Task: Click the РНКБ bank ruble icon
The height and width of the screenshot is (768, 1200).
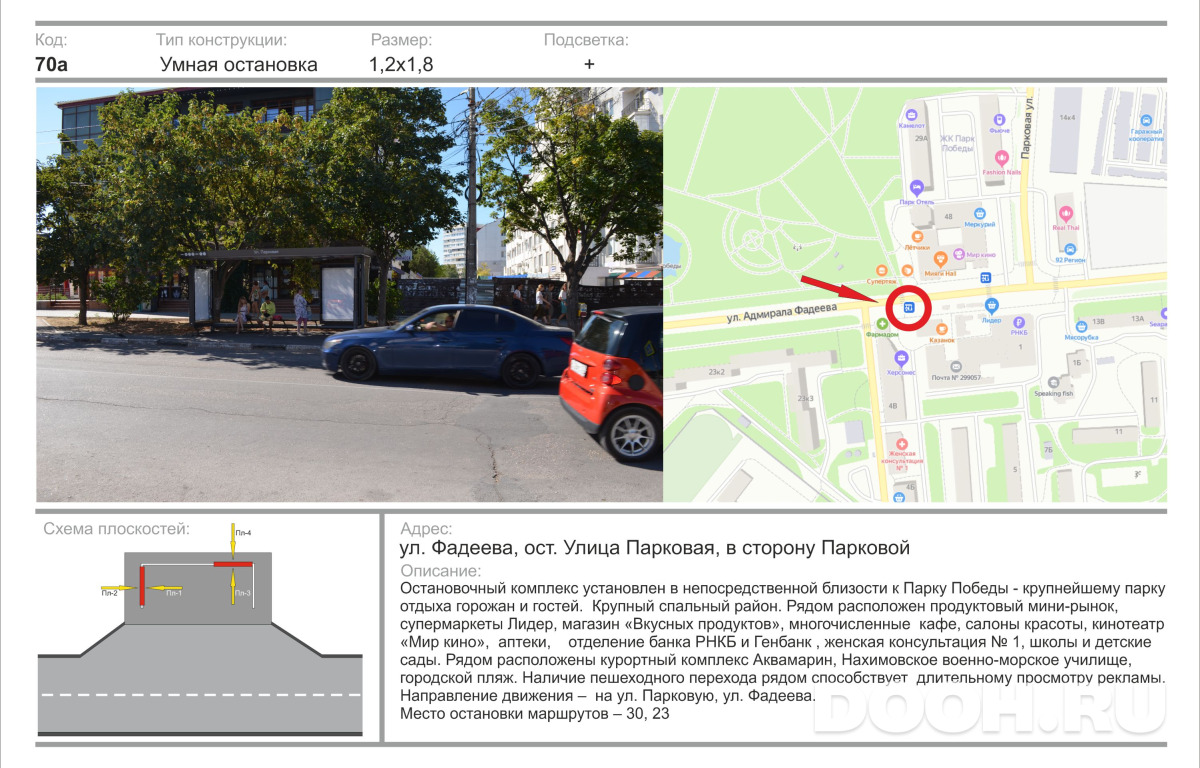Action: click(x=1019, y=322)
